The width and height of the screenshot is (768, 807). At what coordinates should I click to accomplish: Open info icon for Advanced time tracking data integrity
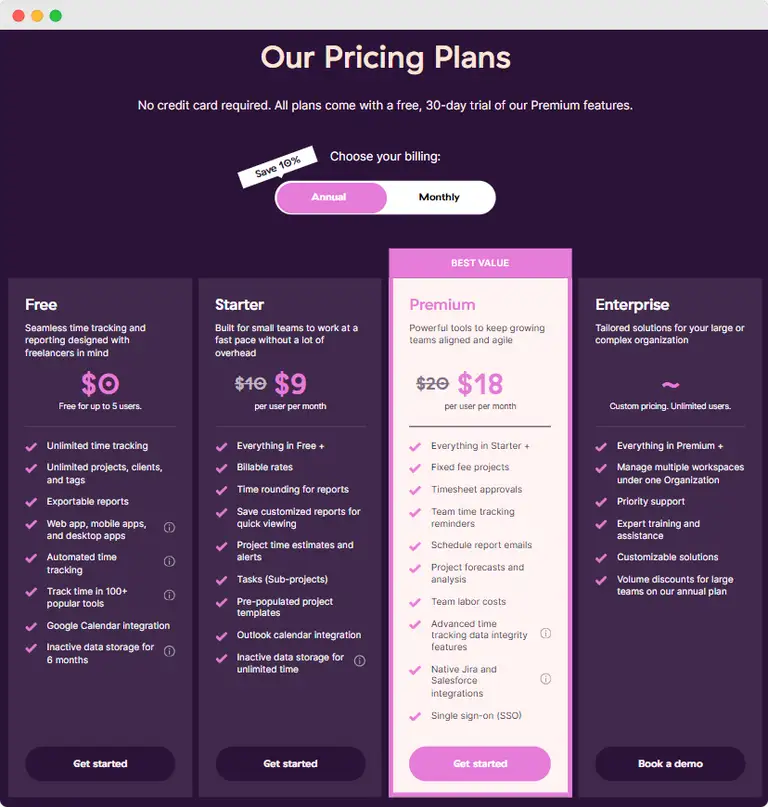(x=546, y=634)
